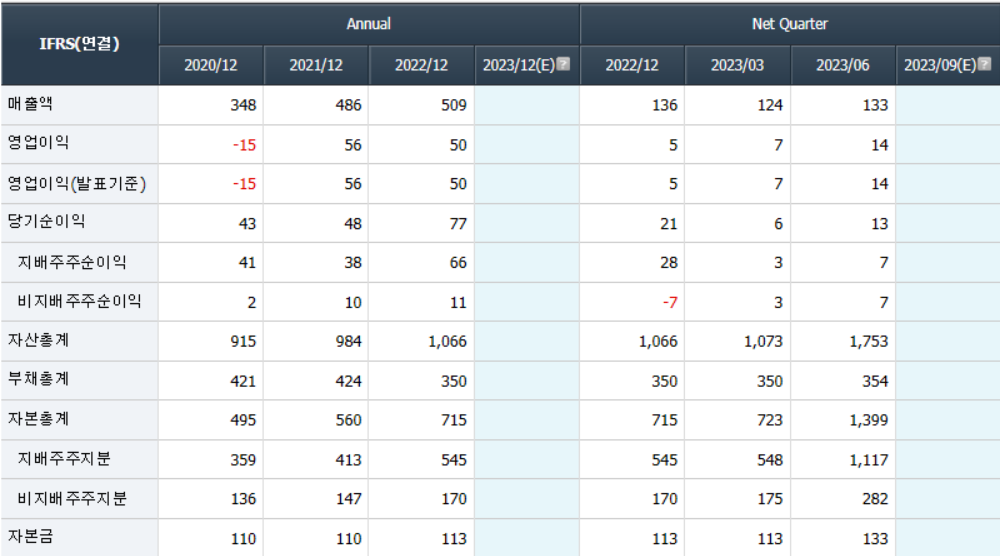
Task: Click the 2022/12 header under Net Quarter
Action: (x=631, y=65)
